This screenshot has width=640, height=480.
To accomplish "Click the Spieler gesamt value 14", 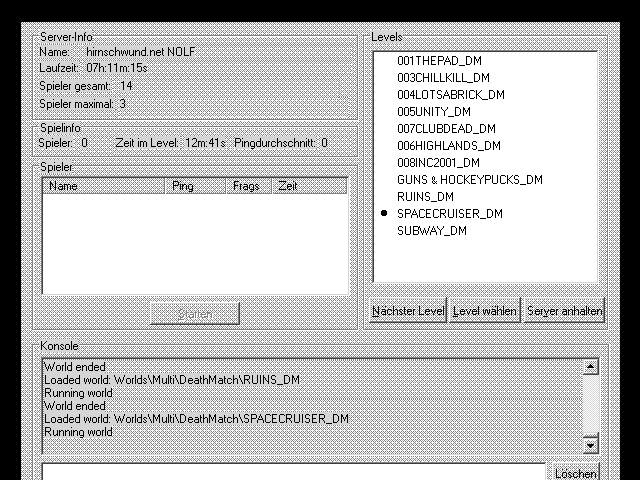I will tap(126, 86).
